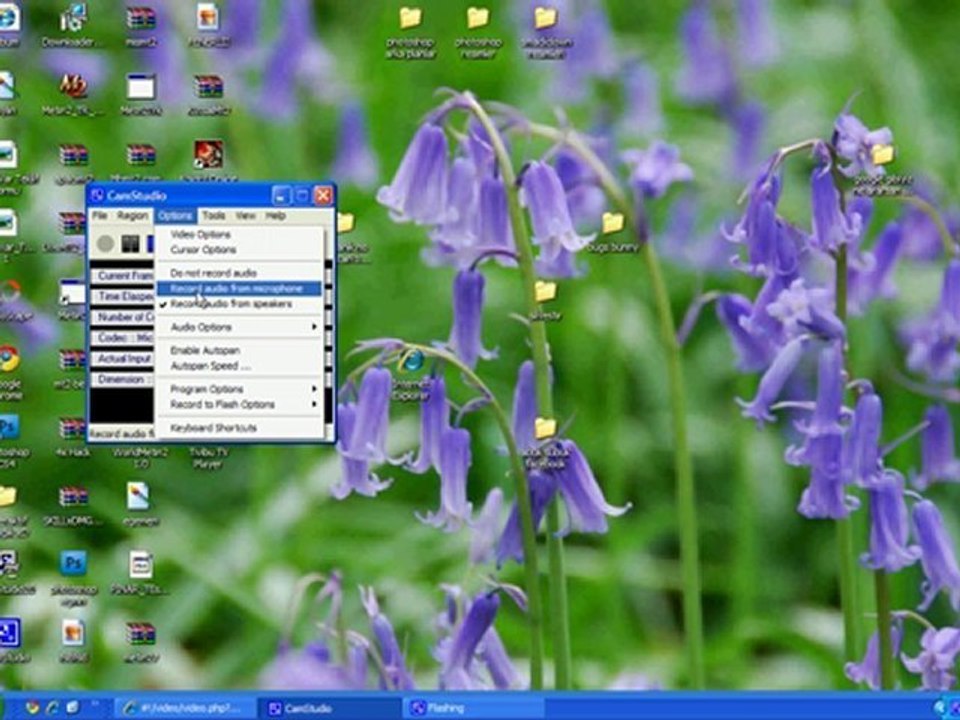Open the bugs bunny folder
The image size is (960, 720).
pyautogui.click(x=612, y=224)
